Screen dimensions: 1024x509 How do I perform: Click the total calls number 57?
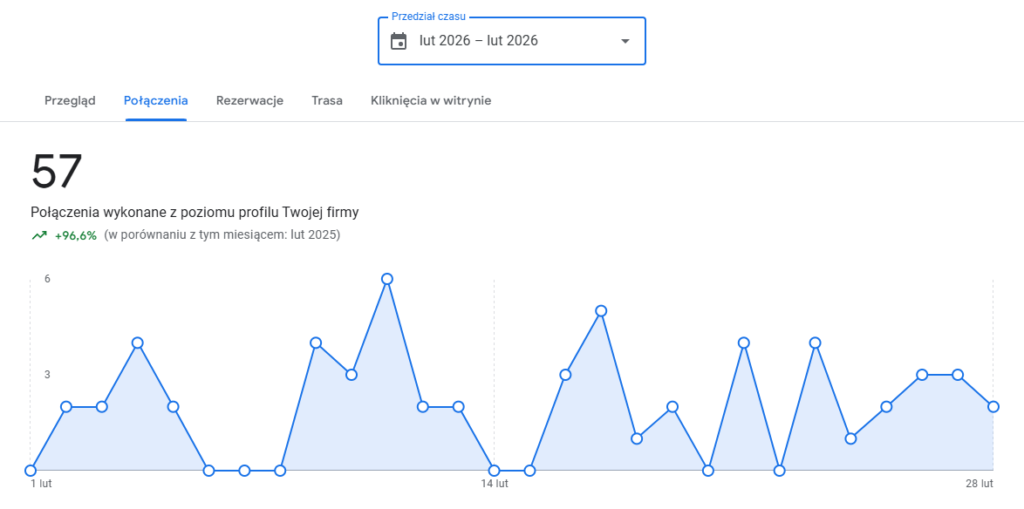(56, 172)
